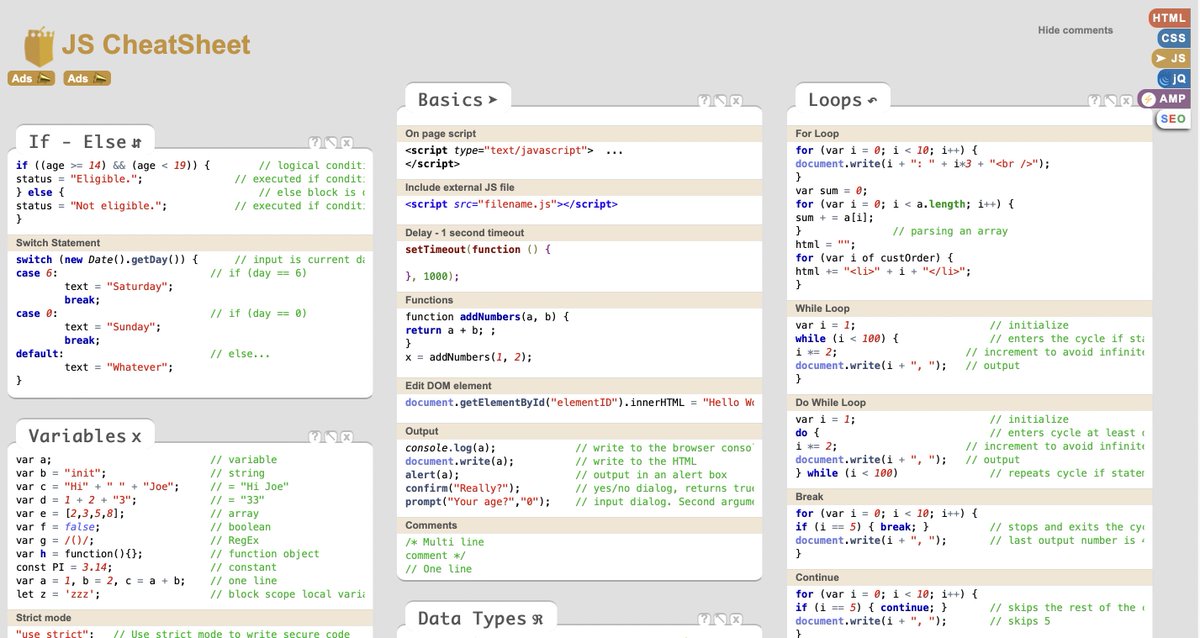
Task: Open help for the Variables panel
Action: [x=315, y=437]
